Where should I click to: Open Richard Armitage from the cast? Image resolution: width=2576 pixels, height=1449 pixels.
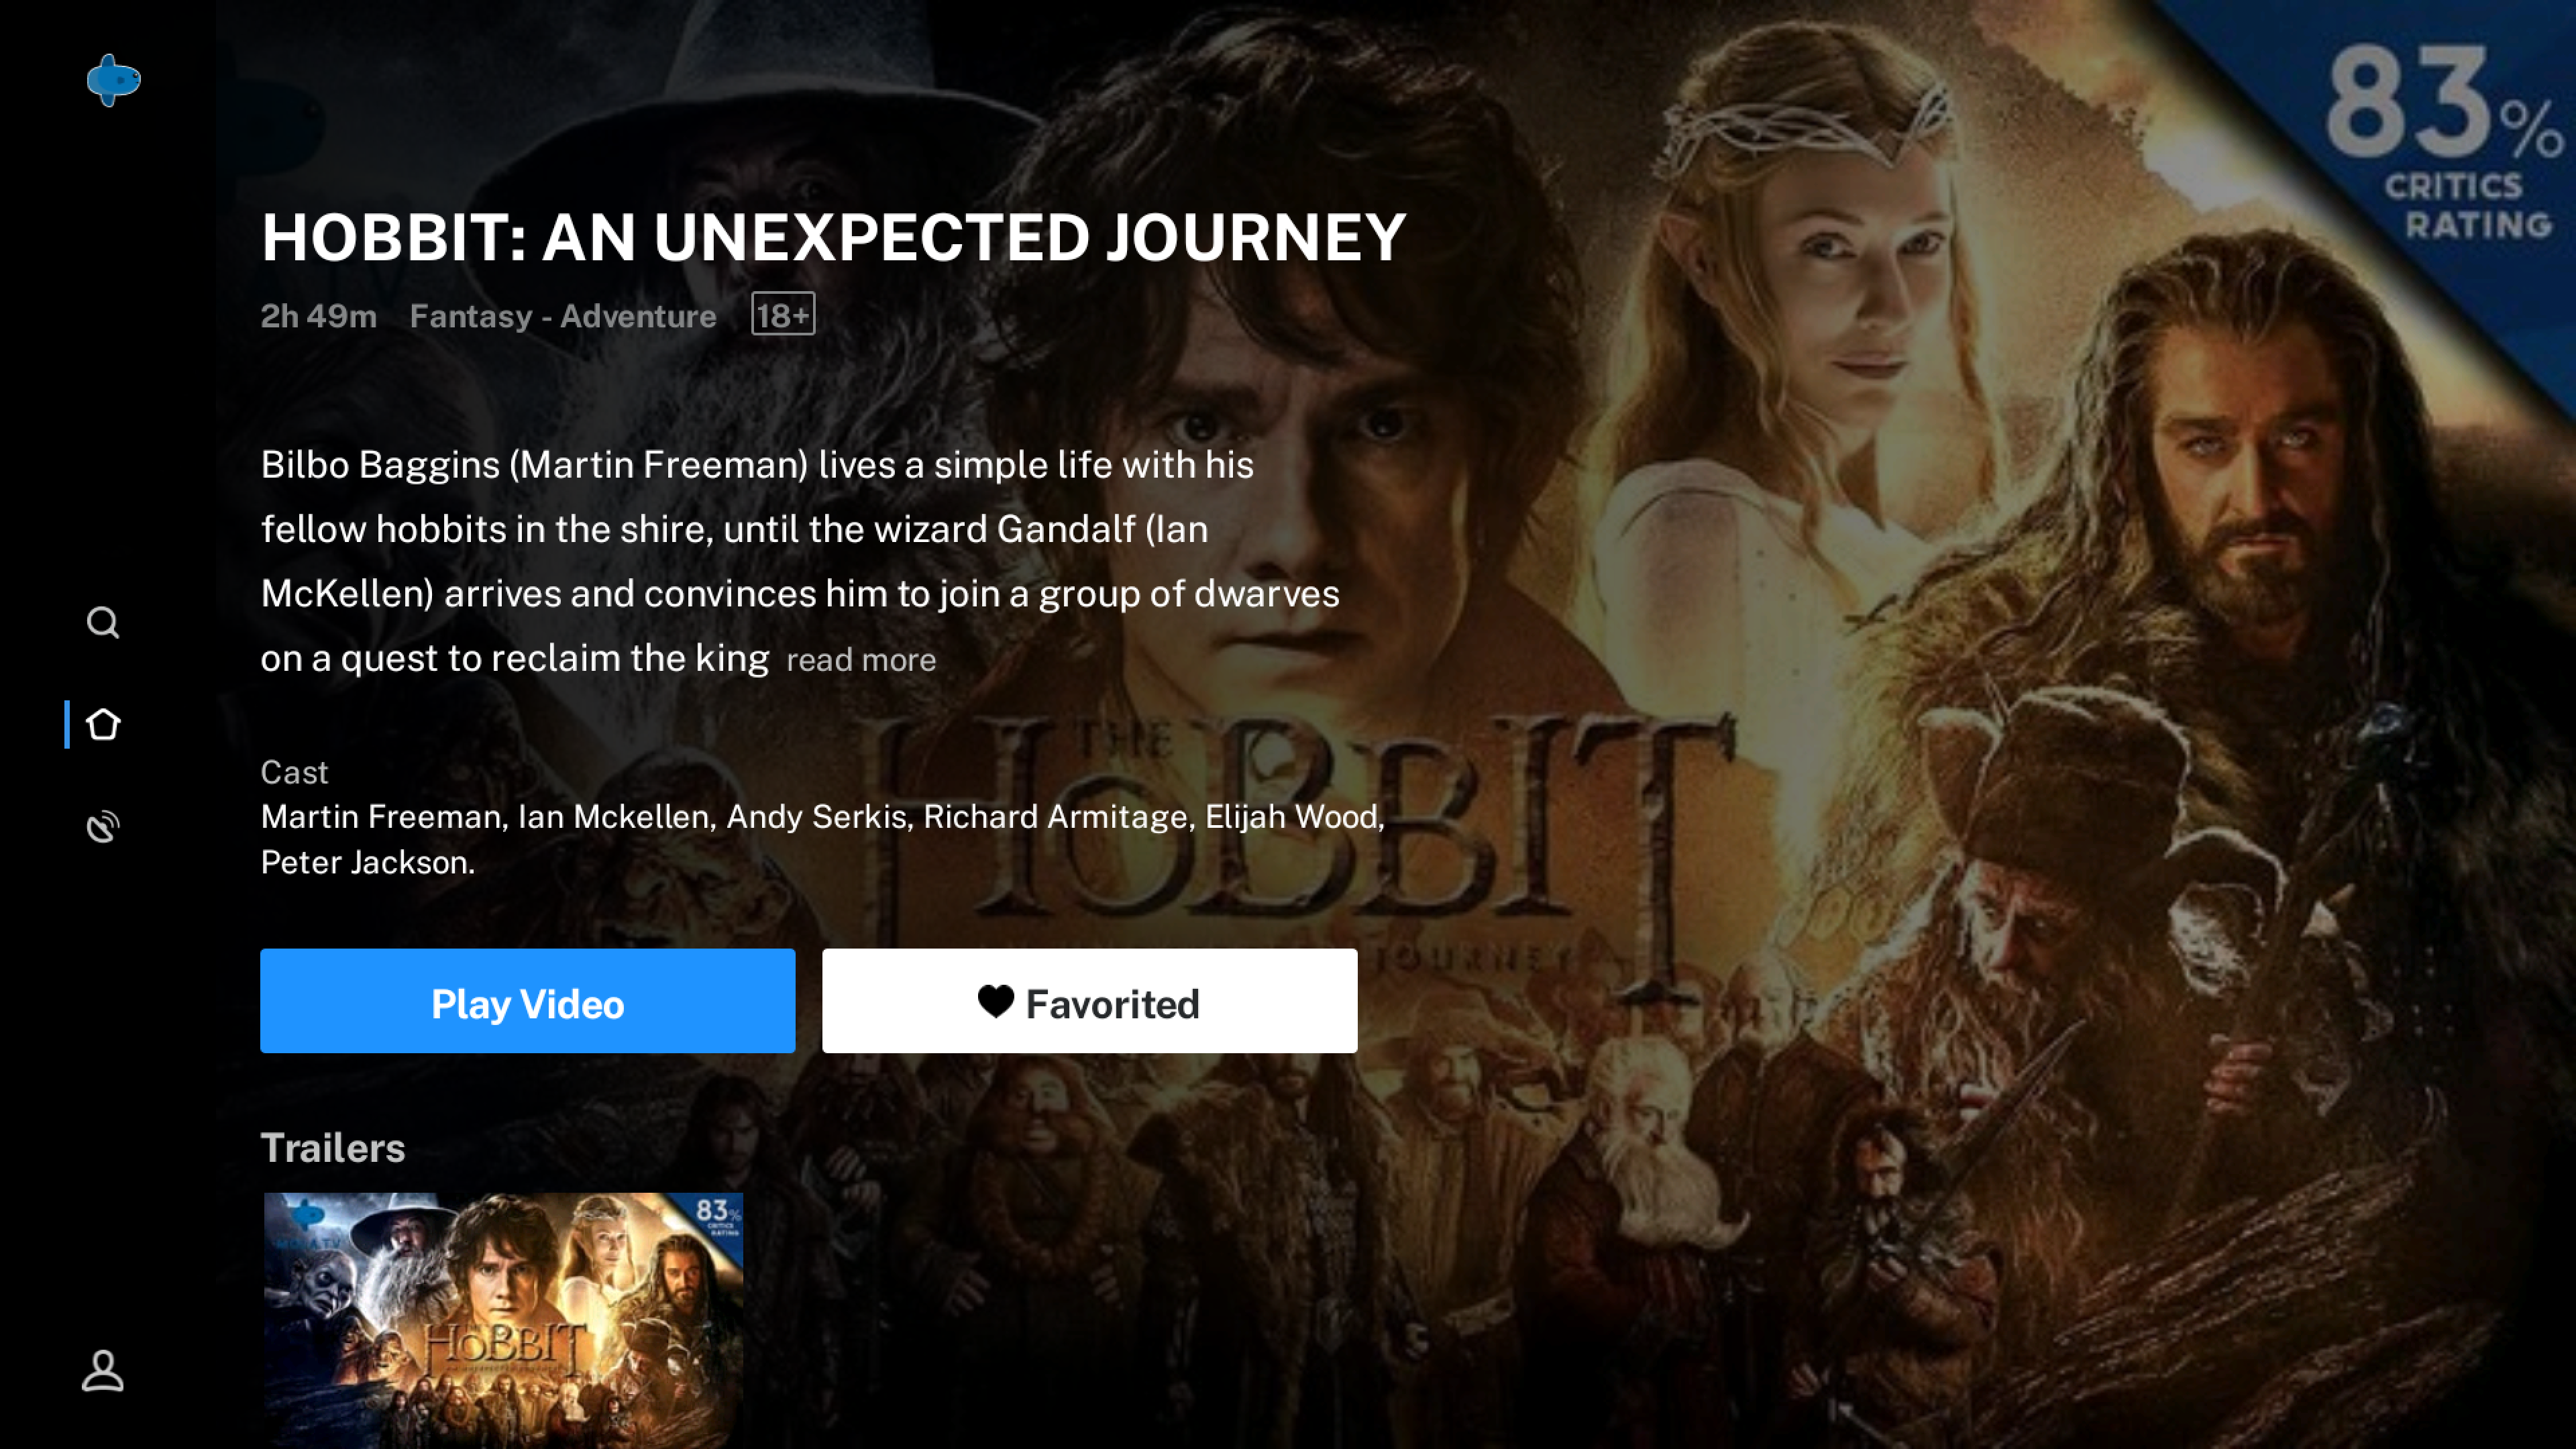click(1056, 817)
